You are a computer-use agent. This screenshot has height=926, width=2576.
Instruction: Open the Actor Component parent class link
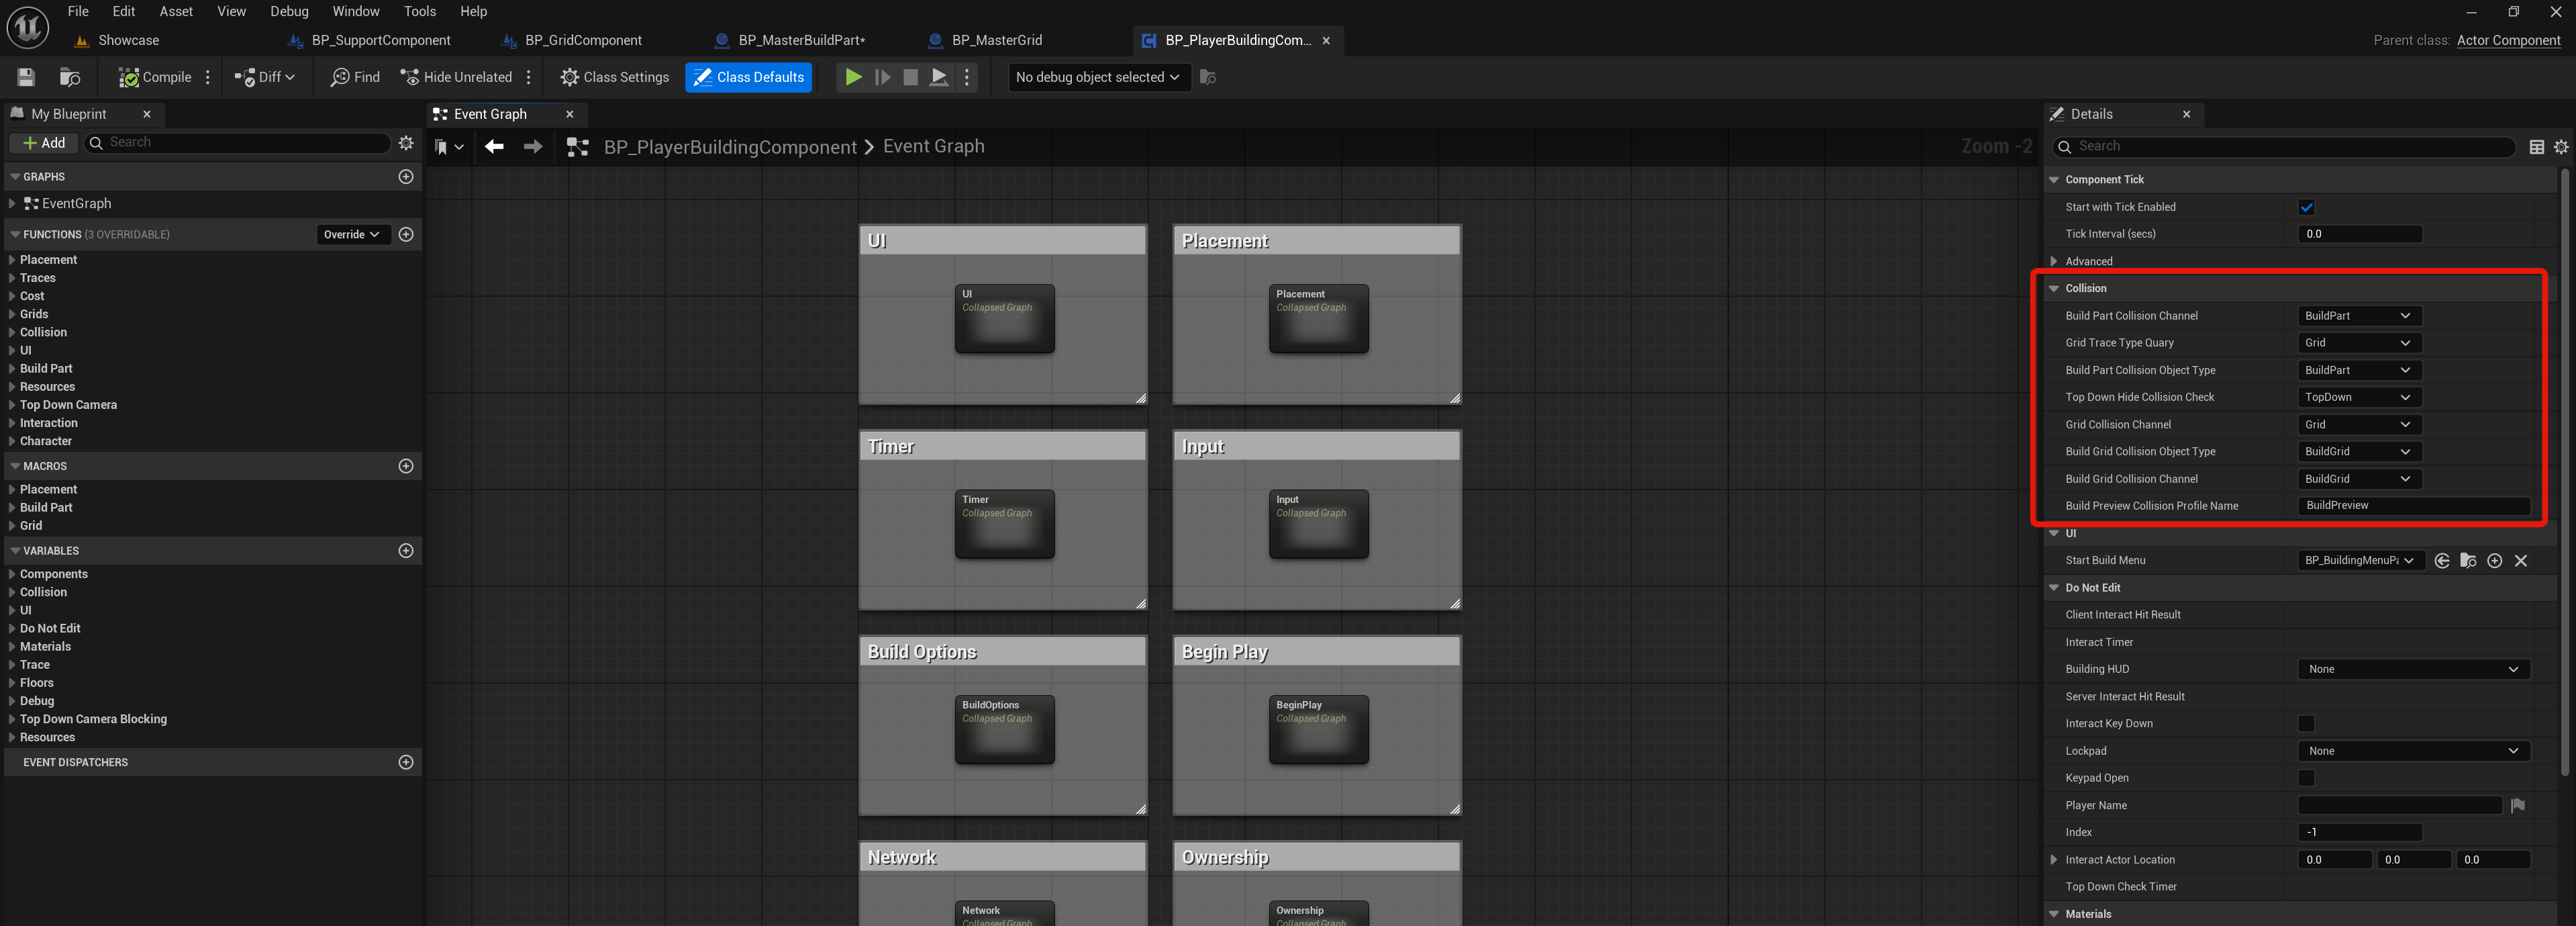point(2508,40)
